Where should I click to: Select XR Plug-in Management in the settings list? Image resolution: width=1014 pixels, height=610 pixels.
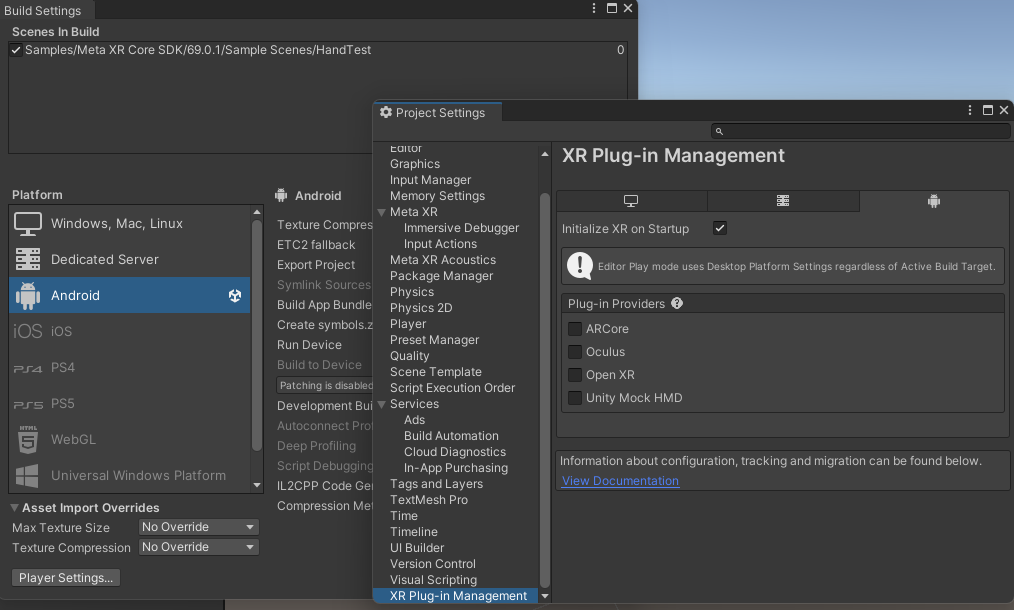coord(457,595)
